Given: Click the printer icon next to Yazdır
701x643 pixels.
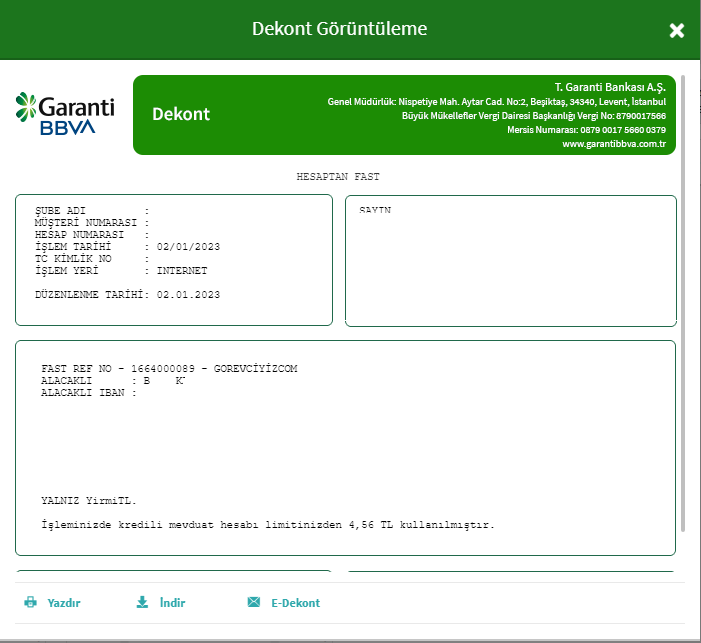Looking at the screenshot, I should coord(30,602).
